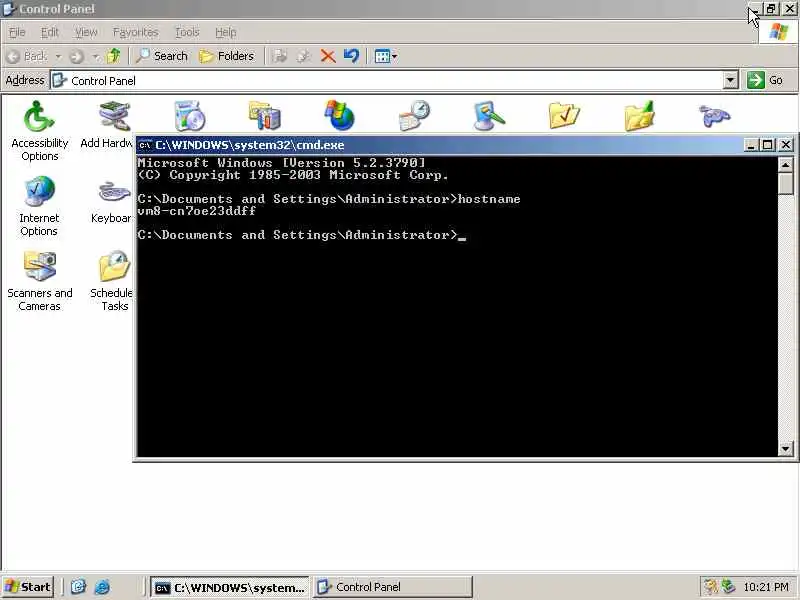
Task: Click the Copy To toolbar icon
Action: tap(304, 56)
